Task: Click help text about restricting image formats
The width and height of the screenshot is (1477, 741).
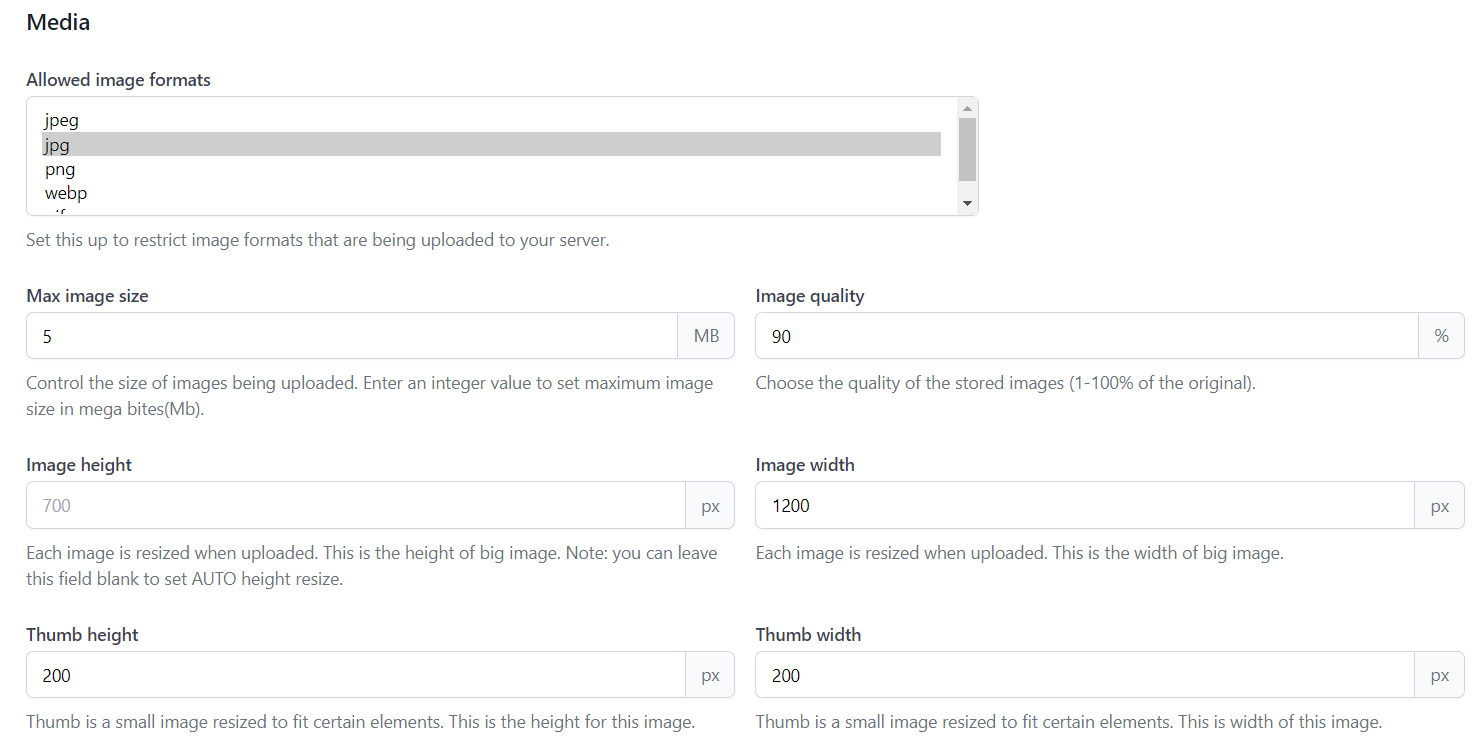Action: coord(317,241)
